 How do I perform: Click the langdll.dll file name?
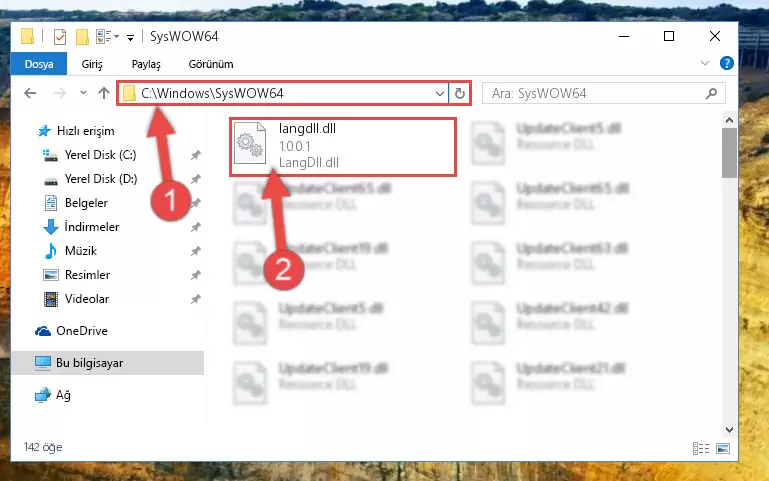point(307,128)
